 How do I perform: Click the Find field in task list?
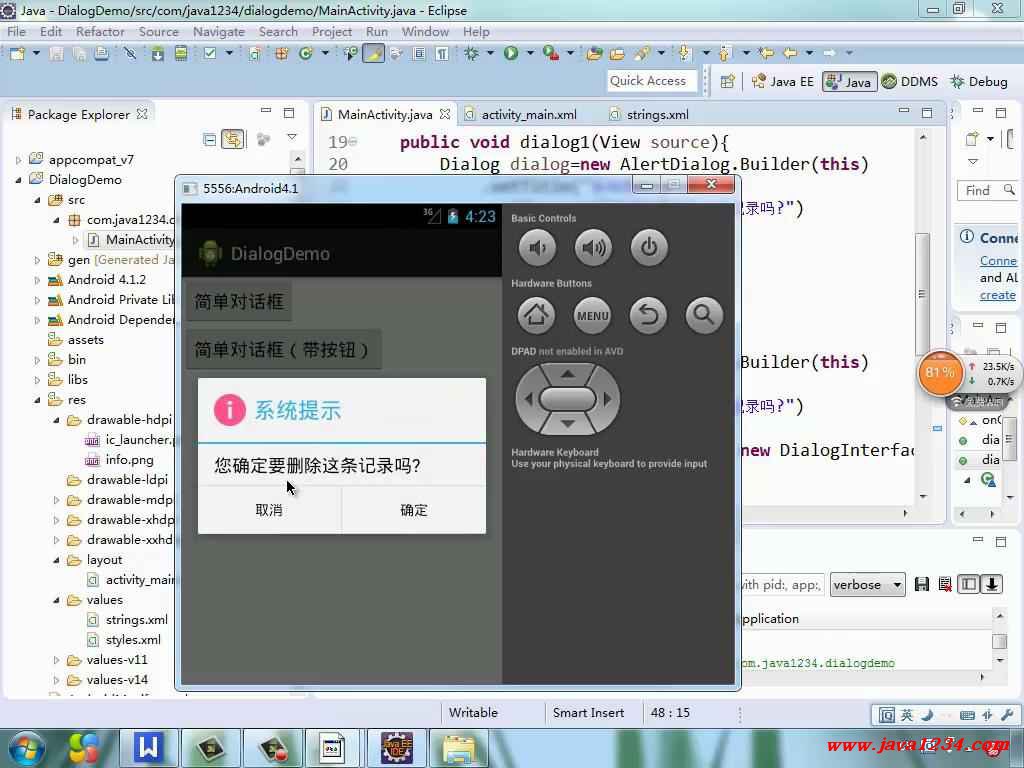click(986, 191)
